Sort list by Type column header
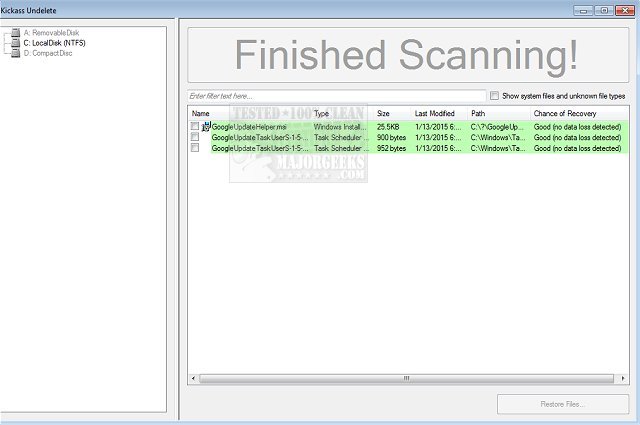Viewport: 640px width, 425px height. pos(321,113)
